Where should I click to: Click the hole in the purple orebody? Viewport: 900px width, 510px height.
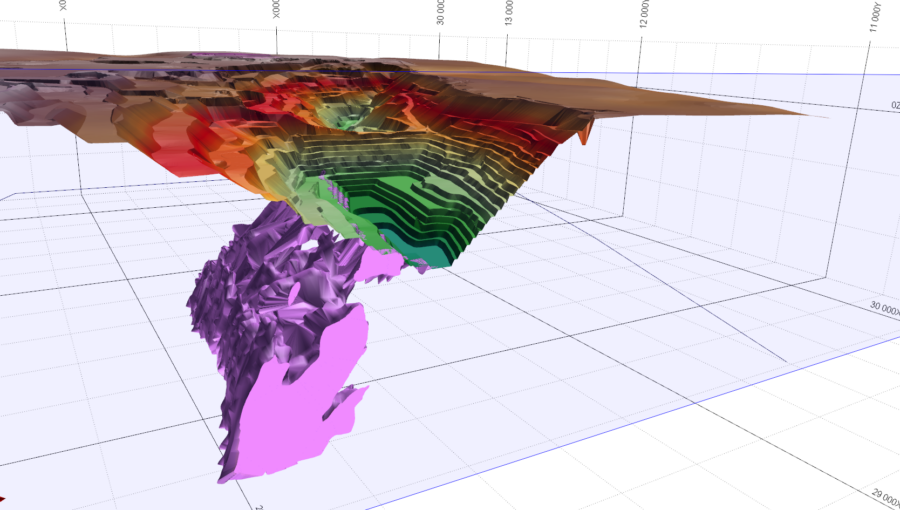(309, 245)
